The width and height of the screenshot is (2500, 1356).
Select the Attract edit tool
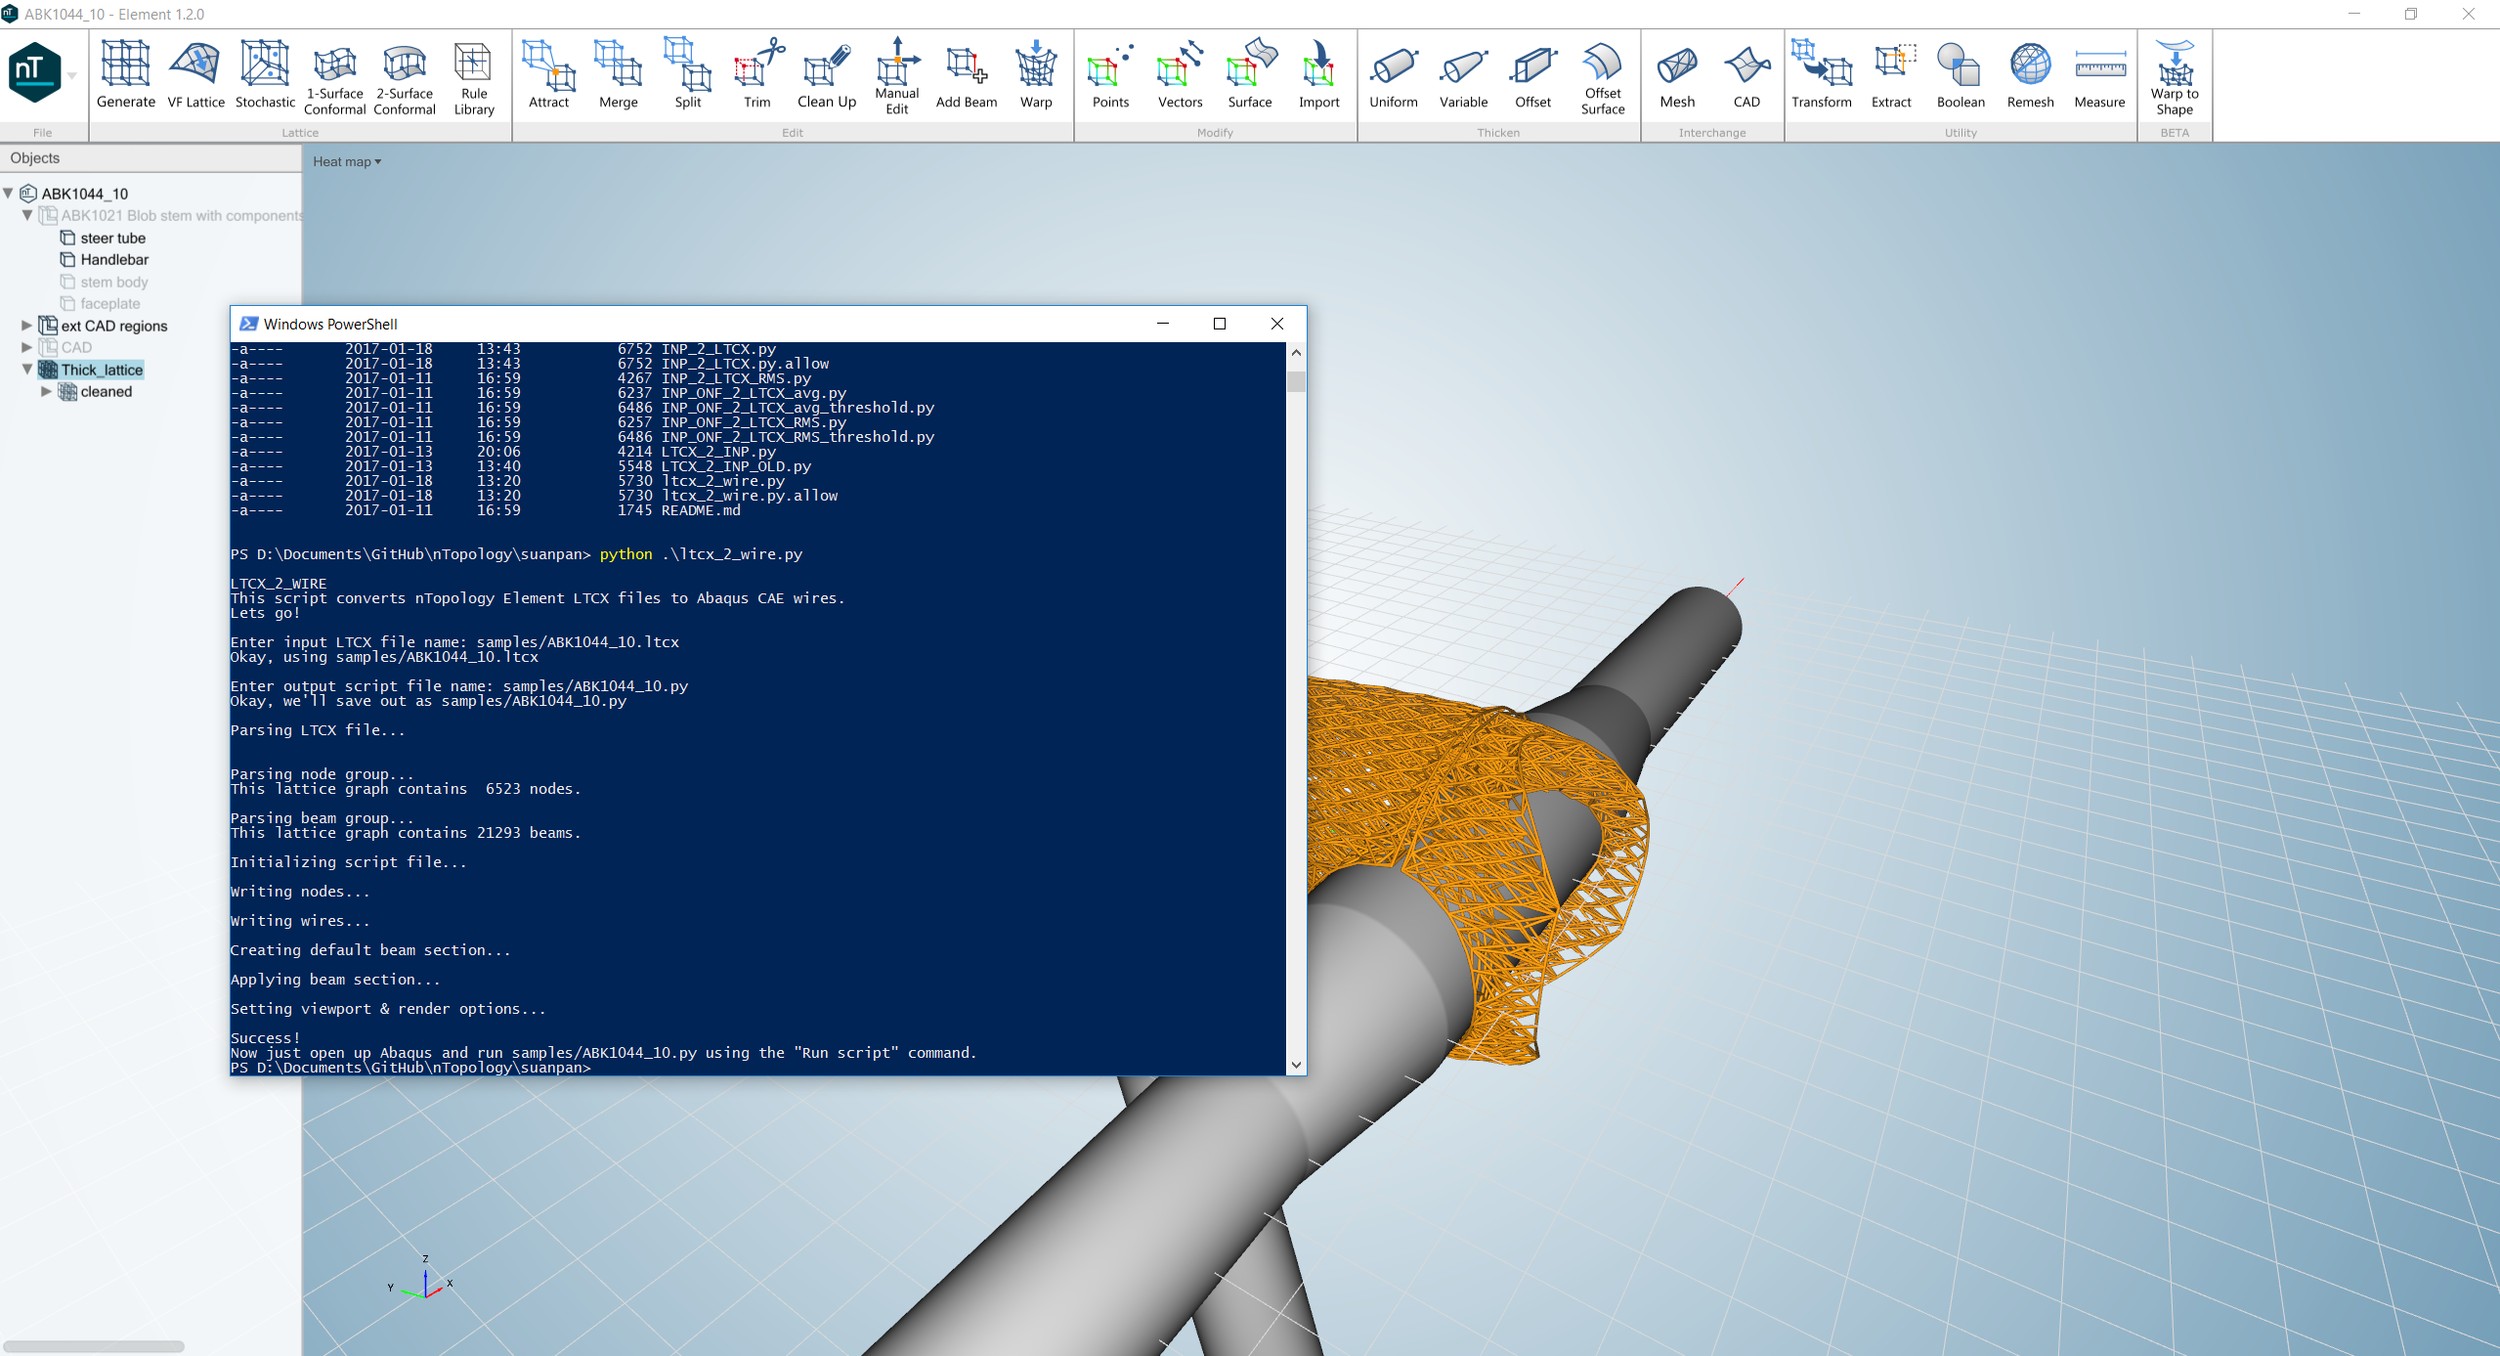pyautogui.click(x=549, y=75)
